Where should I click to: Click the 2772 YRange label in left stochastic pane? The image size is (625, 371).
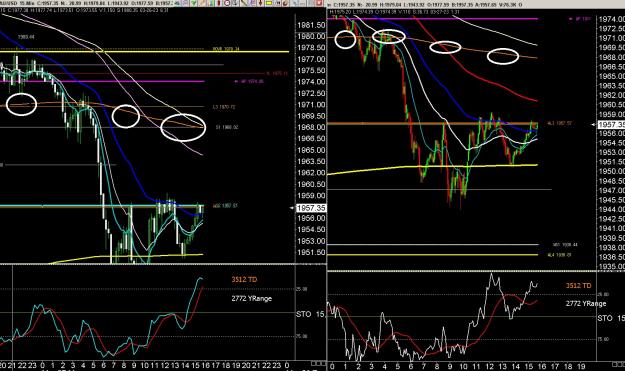[252, 298]
